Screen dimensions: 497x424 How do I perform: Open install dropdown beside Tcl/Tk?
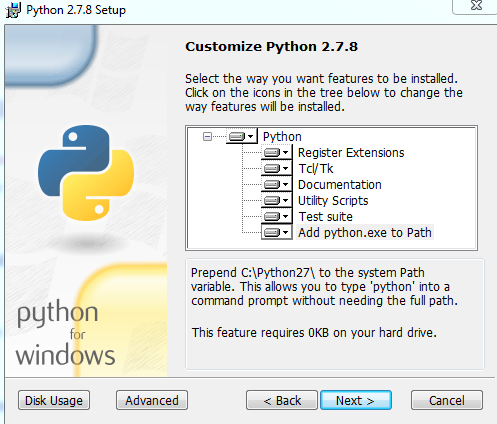click(x=276, y=168)
